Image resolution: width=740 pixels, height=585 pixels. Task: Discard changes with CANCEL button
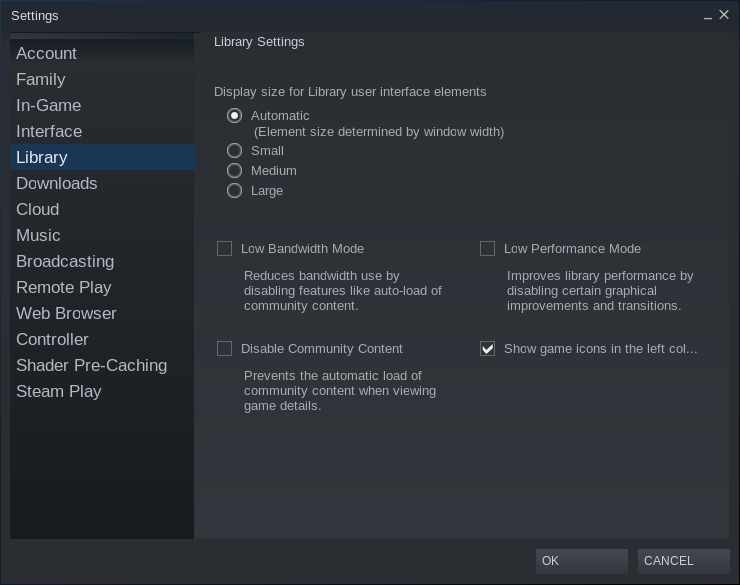684,561
